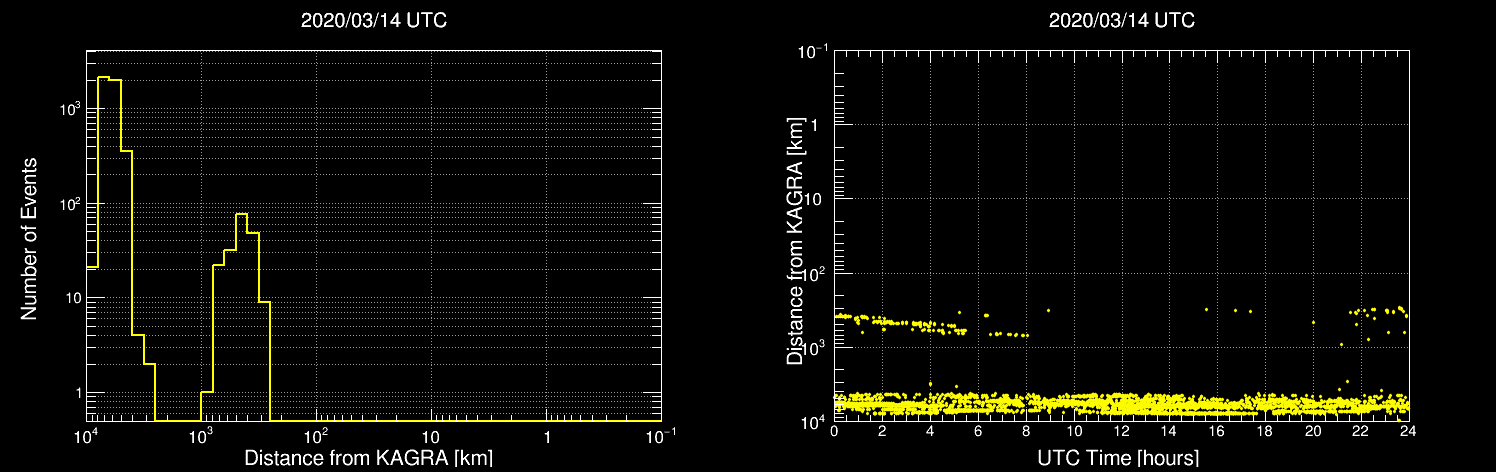Click the scatter plot title 2020/03/14 UTC
The image size is (1496, 472).
point(1121,20)
